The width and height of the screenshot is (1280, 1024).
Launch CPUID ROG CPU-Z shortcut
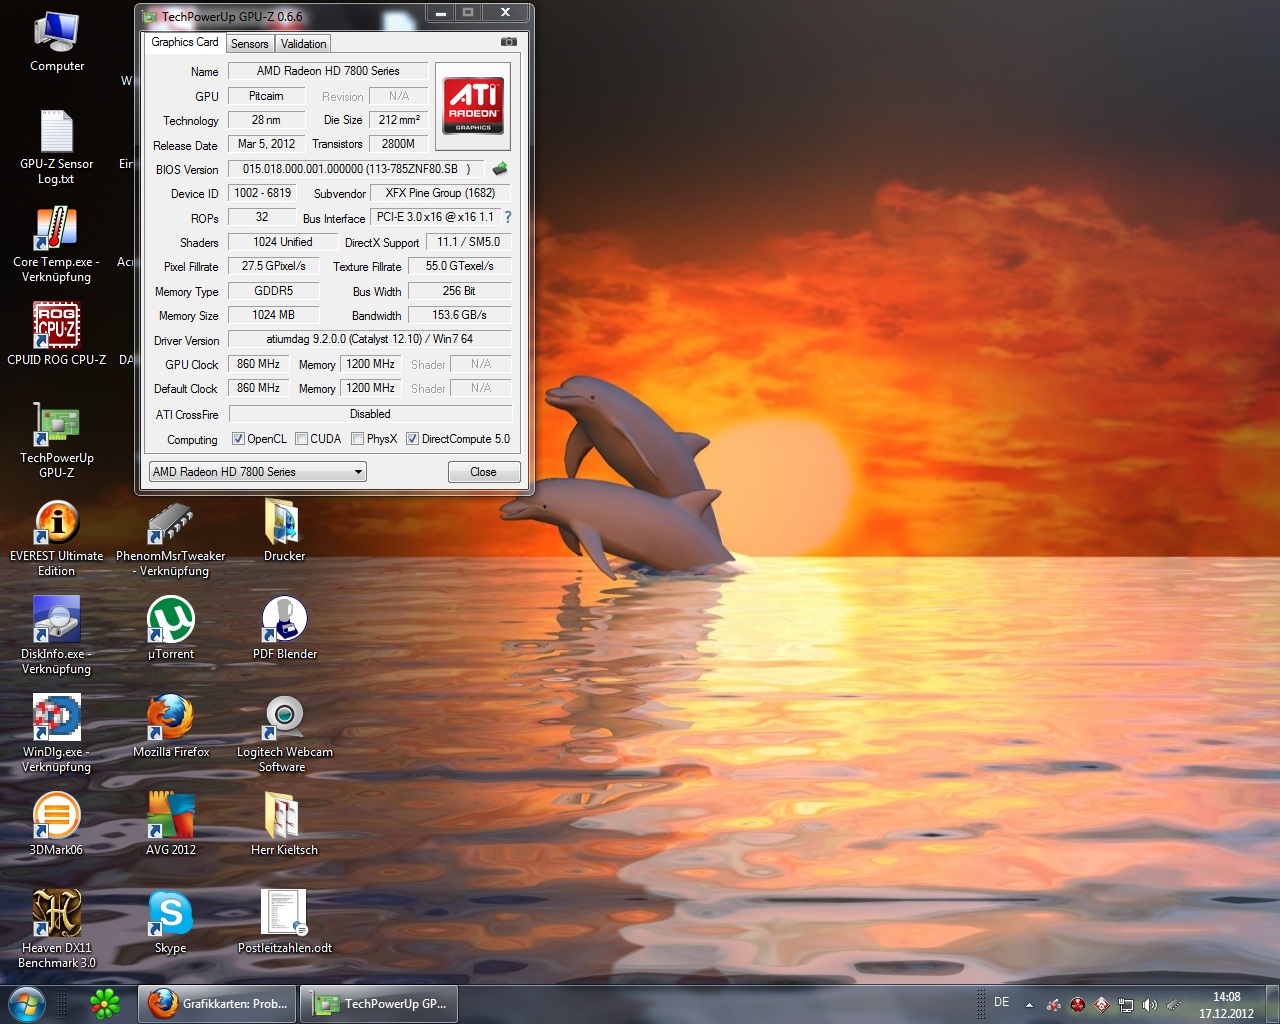click(56, 334)
